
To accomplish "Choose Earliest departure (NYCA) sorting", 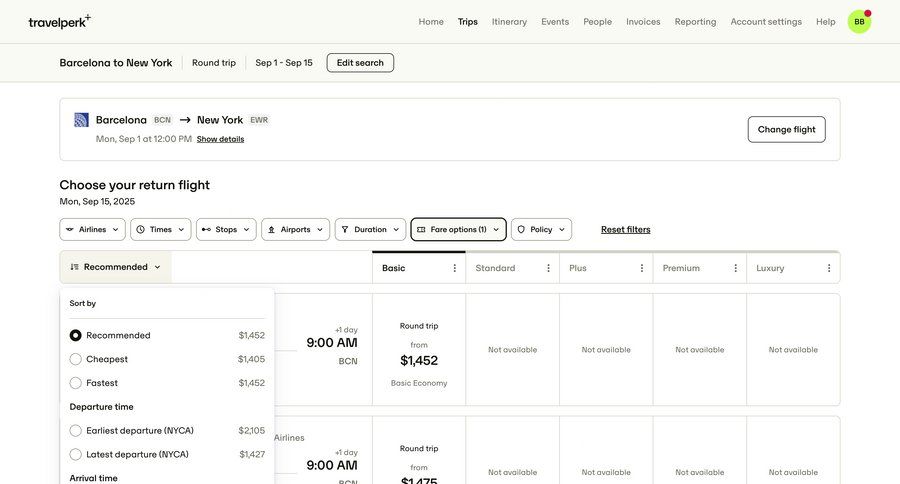I will [76, 431].
